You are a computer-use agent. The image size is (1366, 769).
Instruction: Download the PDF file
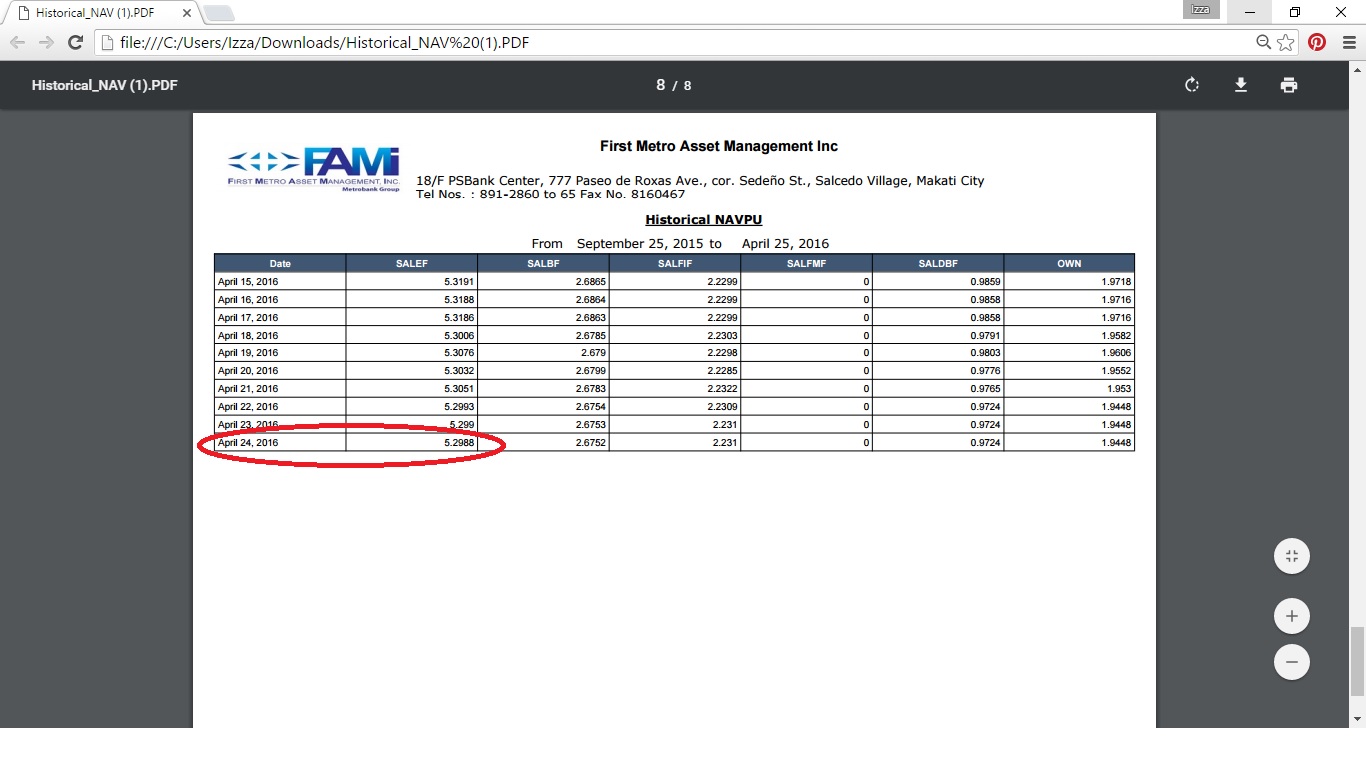pyautogui.click(x=1241, y=85)
